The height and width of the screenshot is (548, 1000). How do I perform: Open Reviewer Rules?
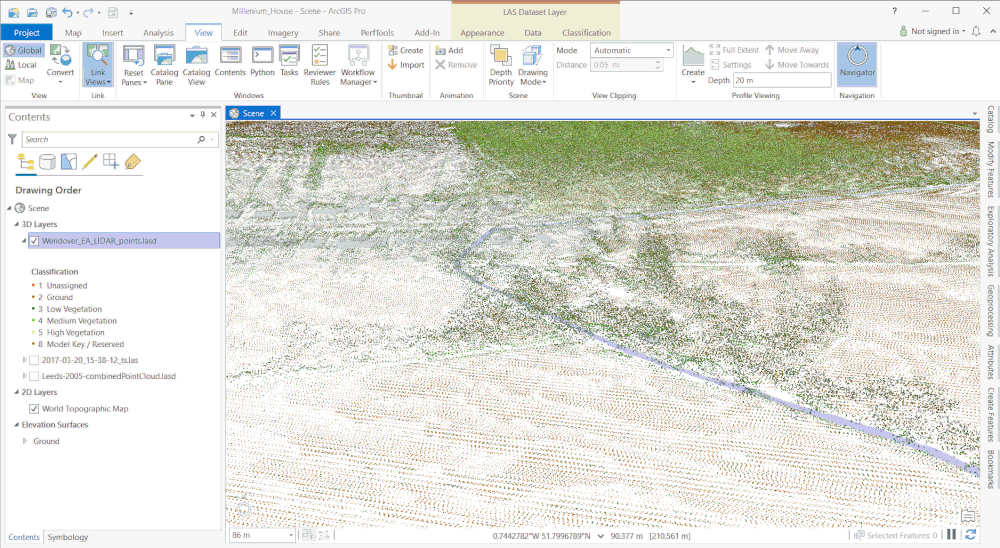[x=320, y=65]
